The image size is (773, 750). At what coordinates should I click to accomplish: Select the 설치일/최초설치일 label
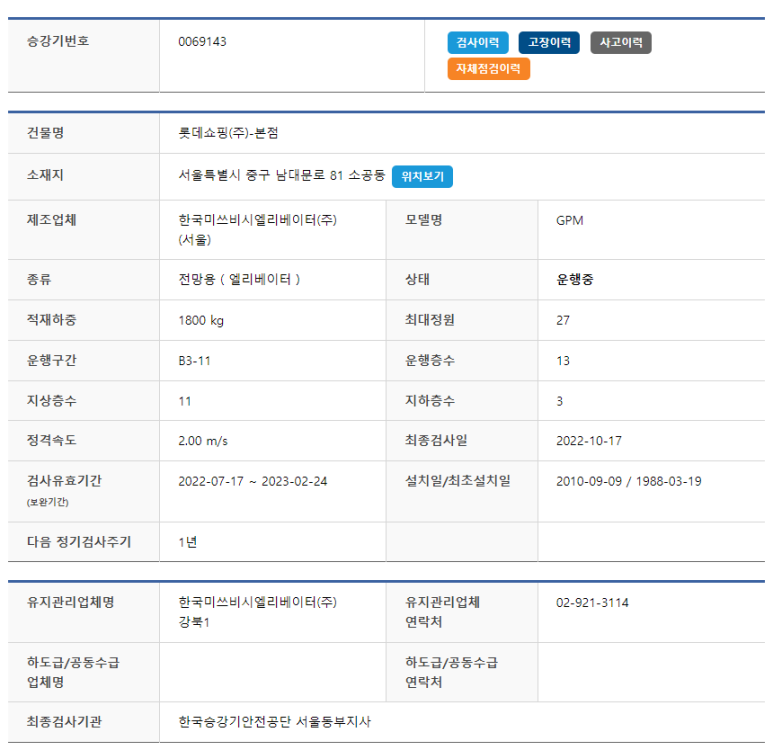point(457,481)
